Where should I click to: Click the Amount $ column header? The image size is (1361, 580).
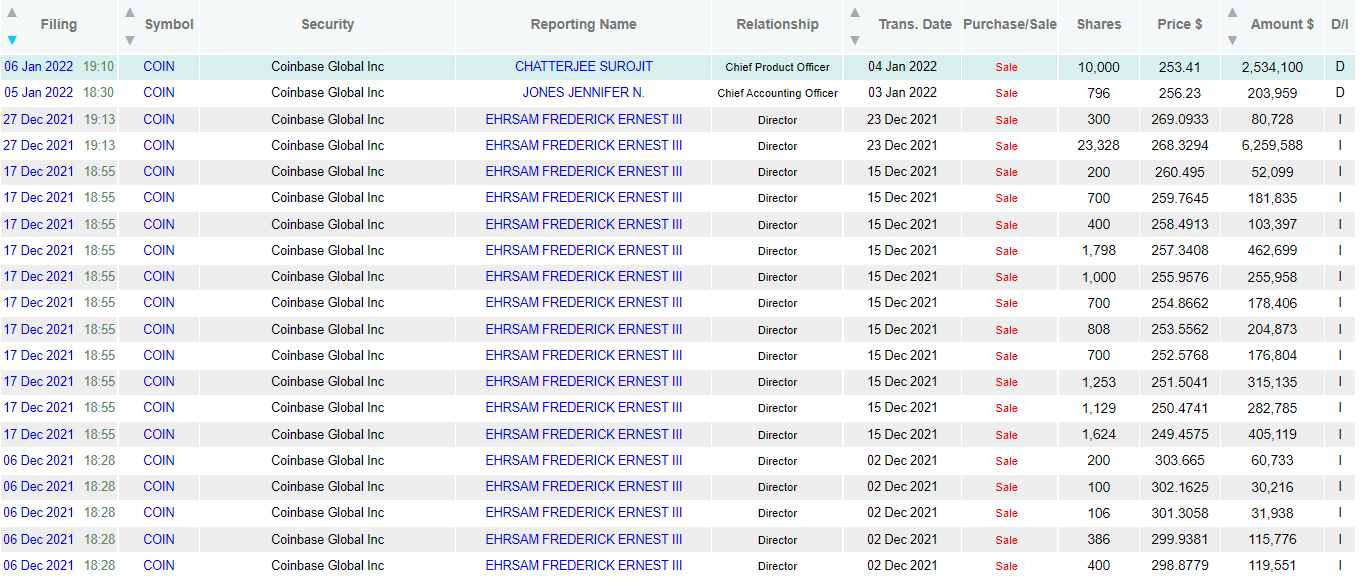click(1282, 24)
